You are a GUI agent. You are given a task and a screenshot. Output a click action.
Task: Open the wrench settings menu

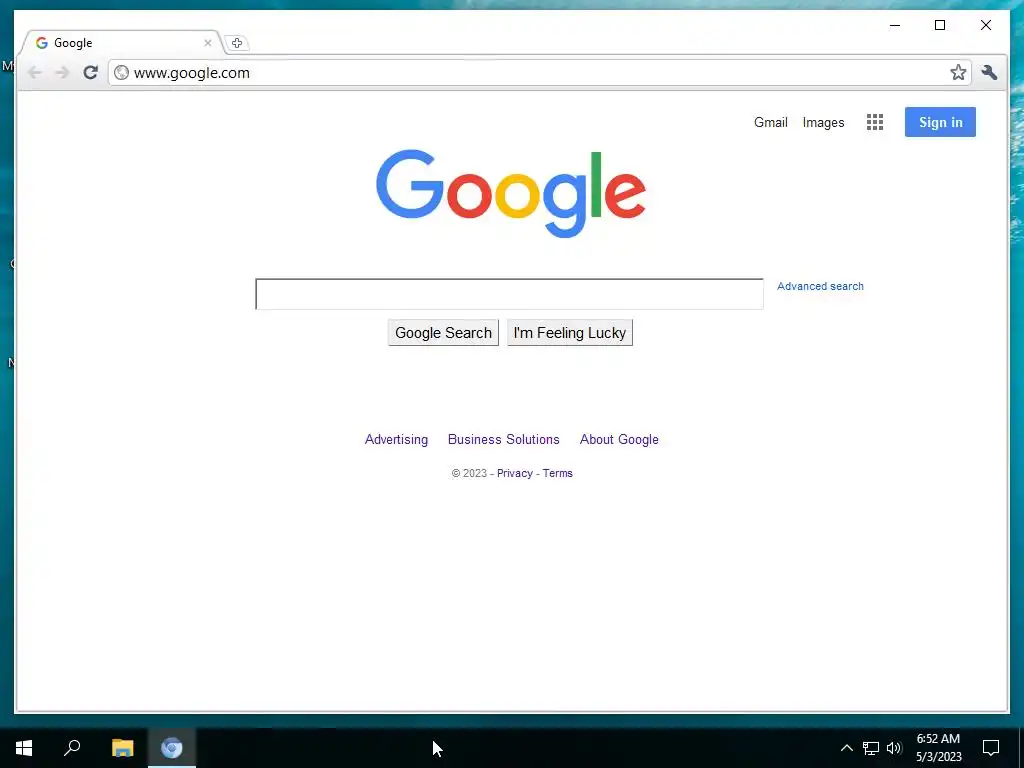pos(989,72)
